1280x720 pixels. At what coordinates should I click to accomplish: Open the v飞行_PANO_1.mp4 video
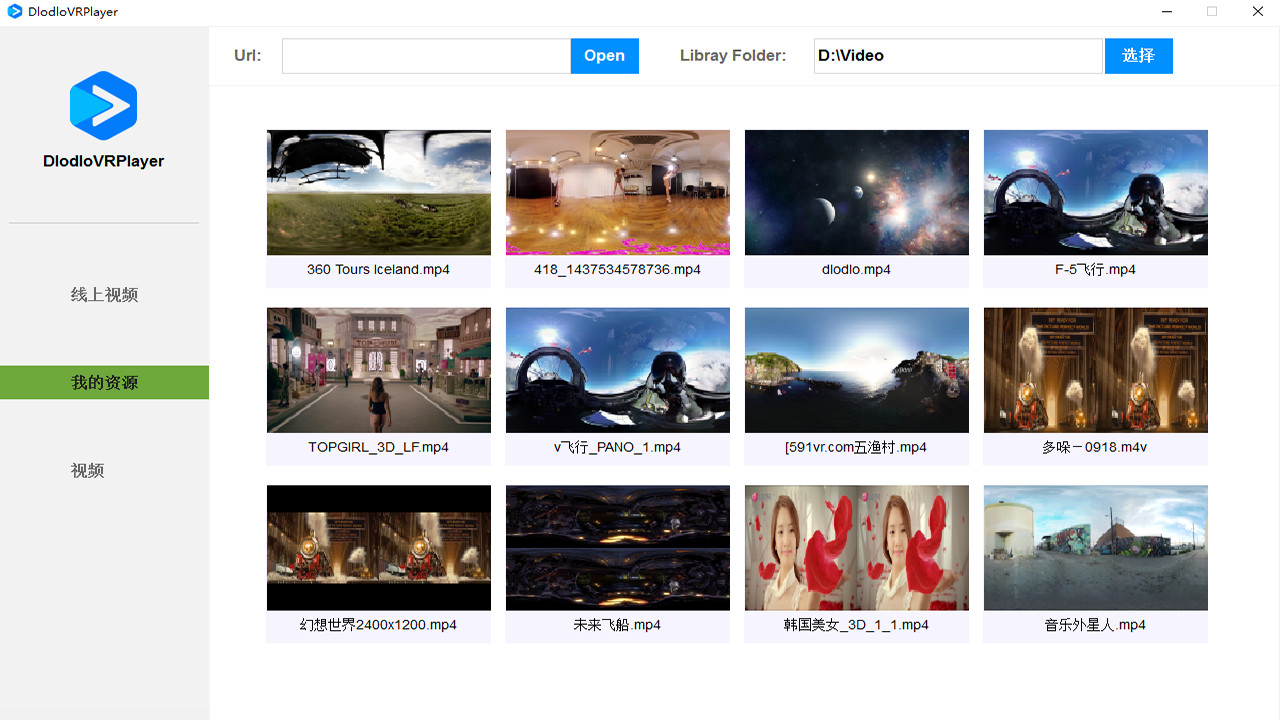coord(617,369)
